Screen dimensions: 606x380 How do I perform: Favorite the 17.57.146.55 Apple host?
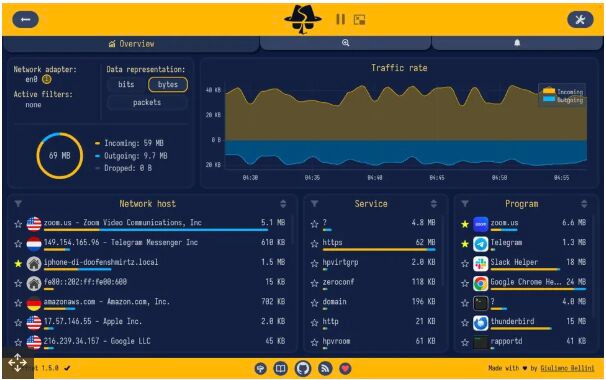click(x=18, y=323)
